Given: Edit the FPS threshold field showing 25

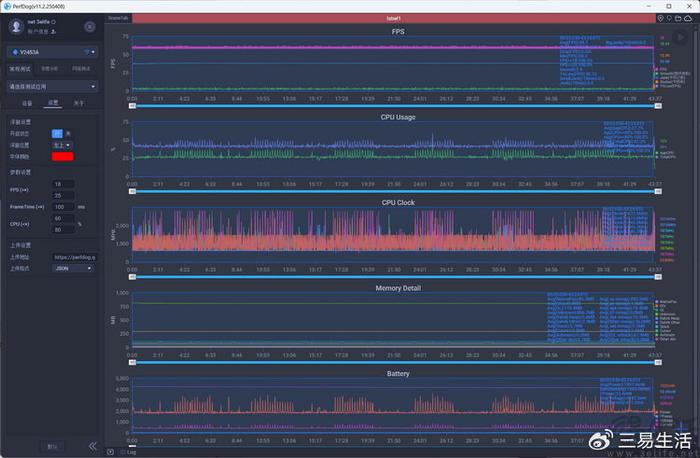Looking at the screenshot, I should point(63,196).
